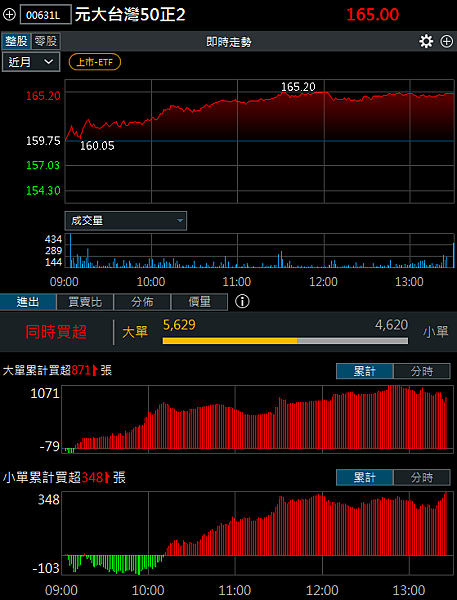Click the -79 axis label

(x=49, y=446)
